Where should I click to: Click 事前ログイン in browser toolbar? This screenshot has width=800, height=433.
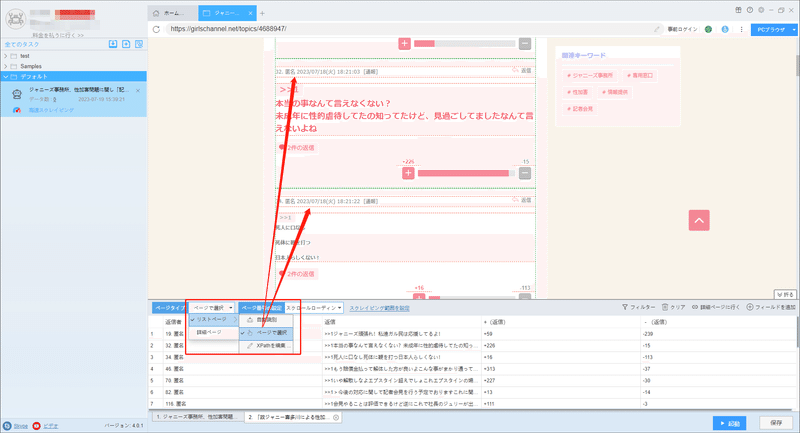682,29
